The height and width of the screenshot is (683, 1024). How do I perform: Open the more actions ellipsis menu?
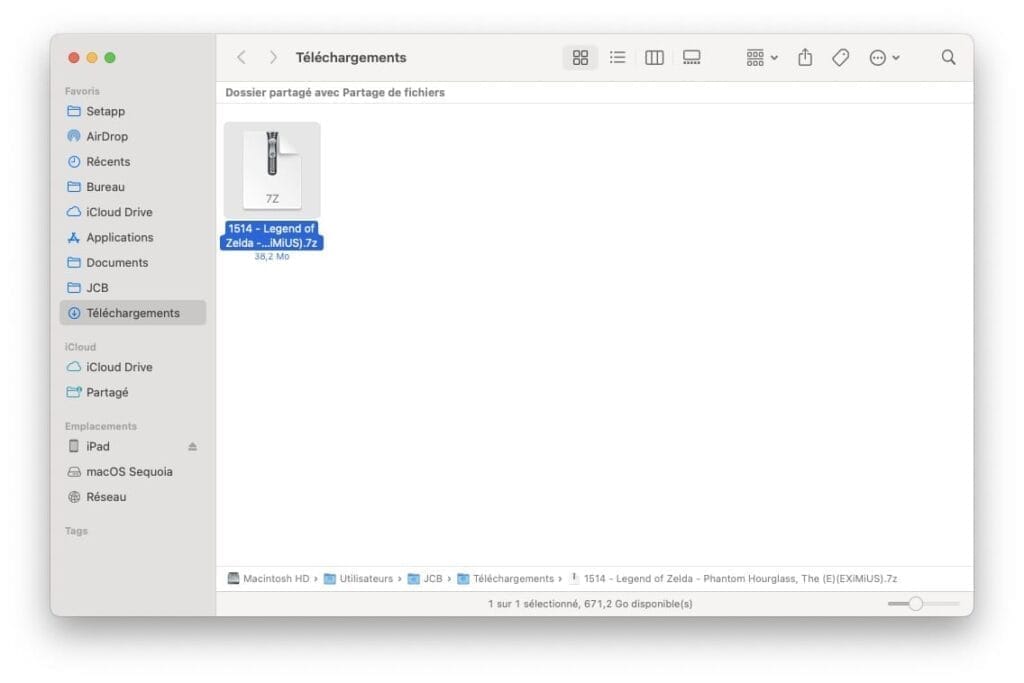884,58
